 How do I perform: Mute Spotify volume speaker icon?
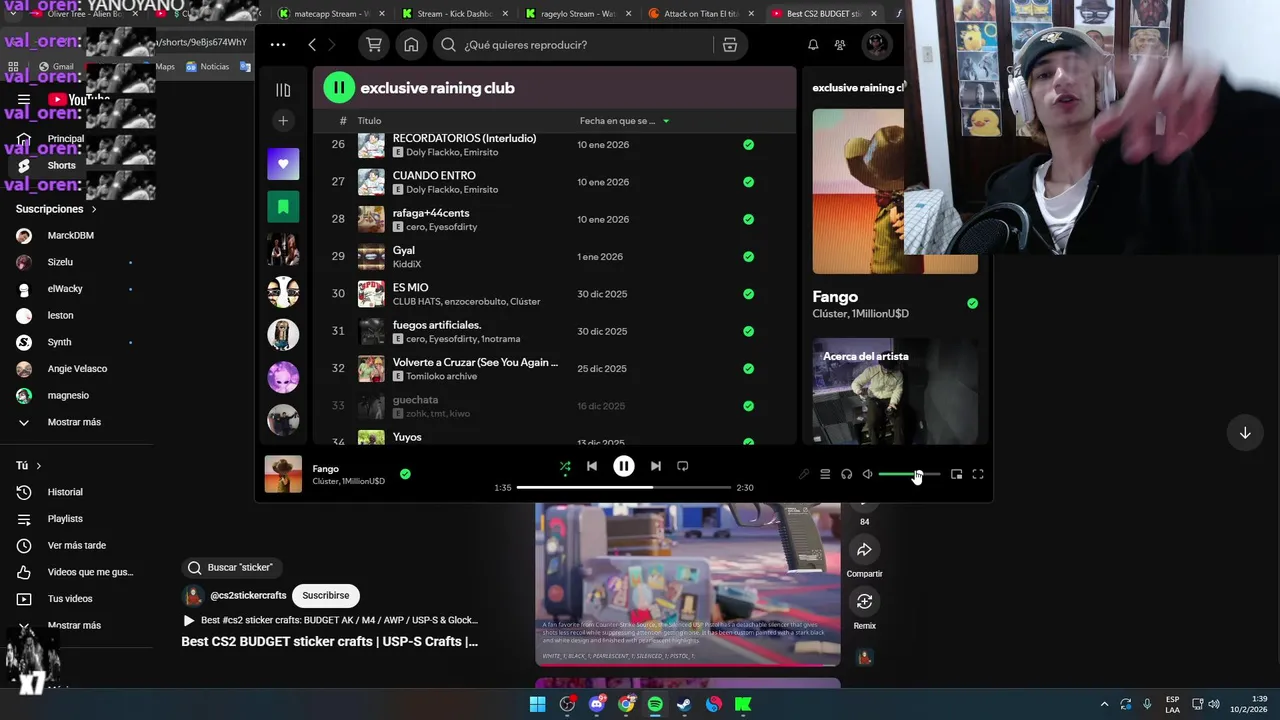(868, 474)
